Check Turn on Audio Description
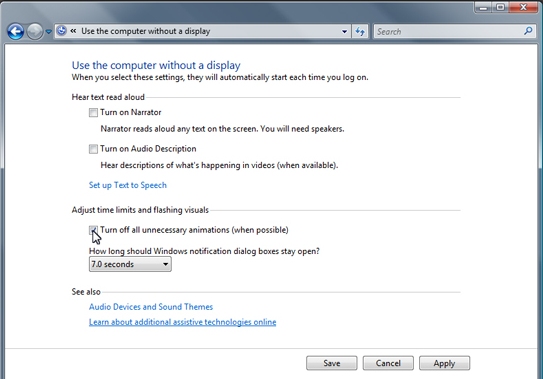Screen dimensions: 543x379 (x=93, y=149)
